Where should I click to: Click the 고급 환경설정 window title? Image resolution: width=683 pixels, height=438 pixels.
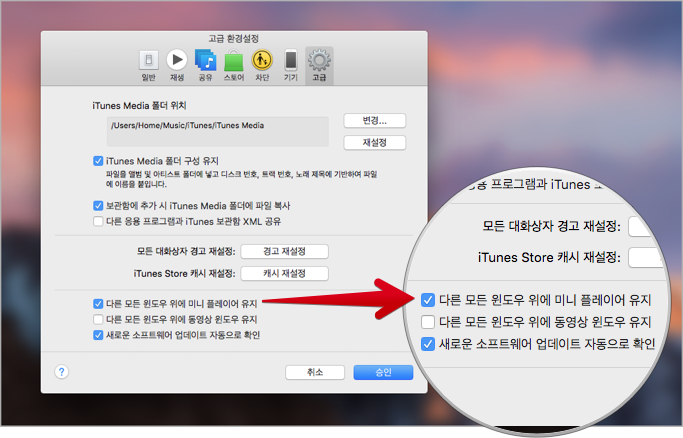[x=233, y=39]
